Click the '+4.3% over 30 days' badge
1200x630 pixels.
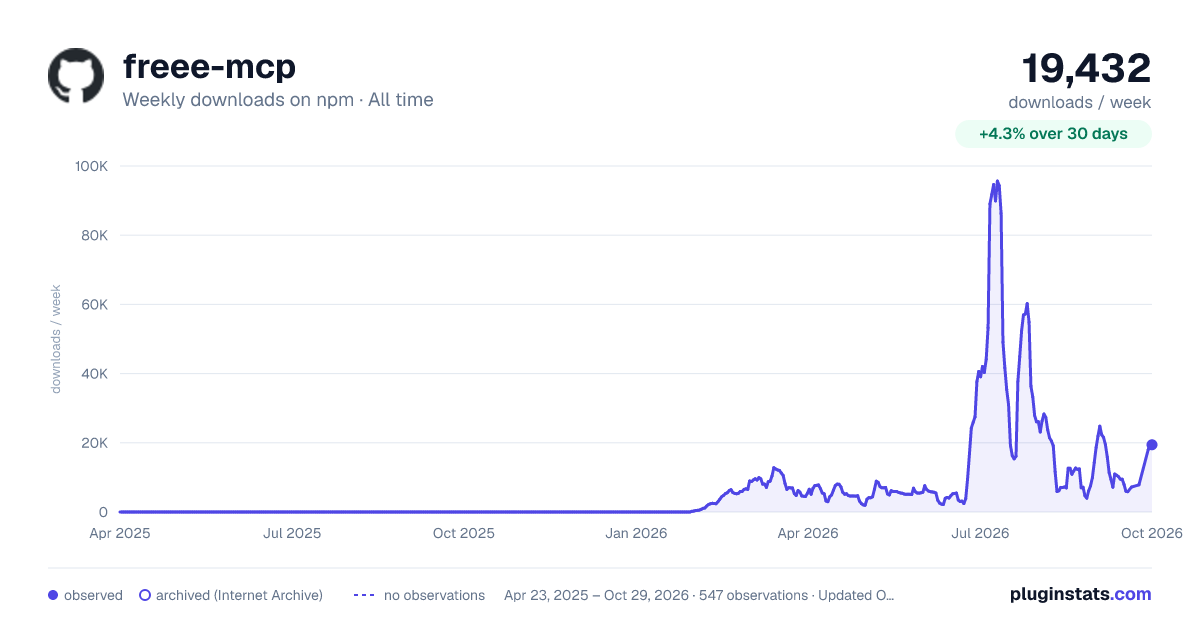(x=1053, y=134)
